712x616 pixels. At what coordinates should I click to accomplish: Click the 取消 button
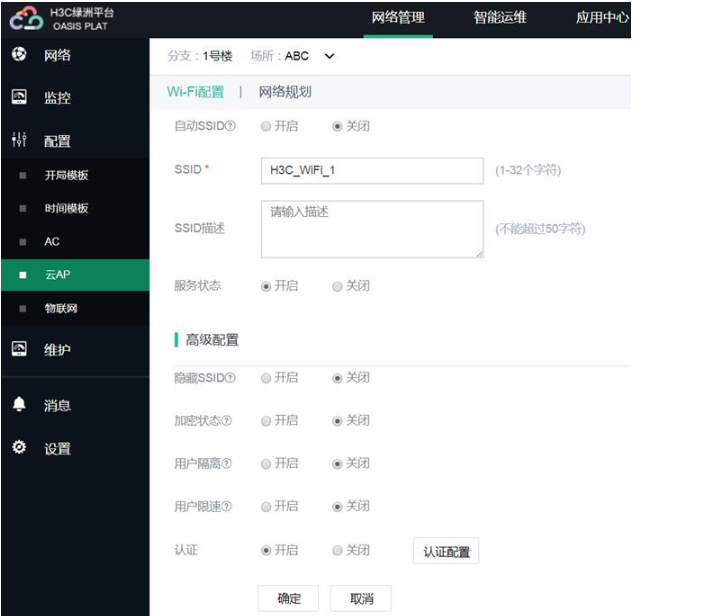click(x=361, y=598)
